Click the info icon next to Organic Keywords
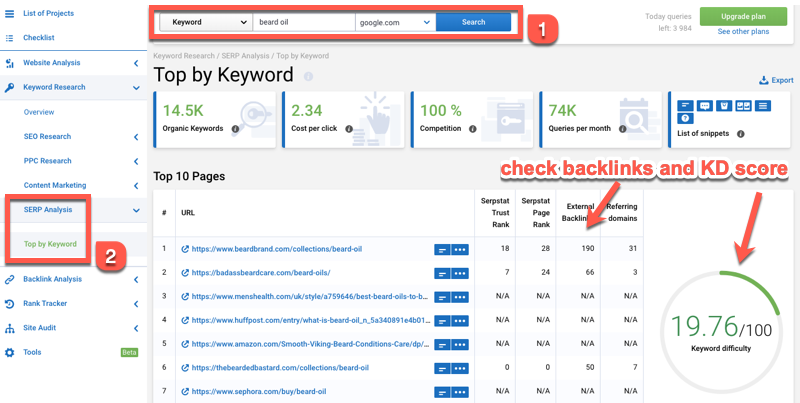The width and height of the screenshot is (800, 403). (235, 129)
